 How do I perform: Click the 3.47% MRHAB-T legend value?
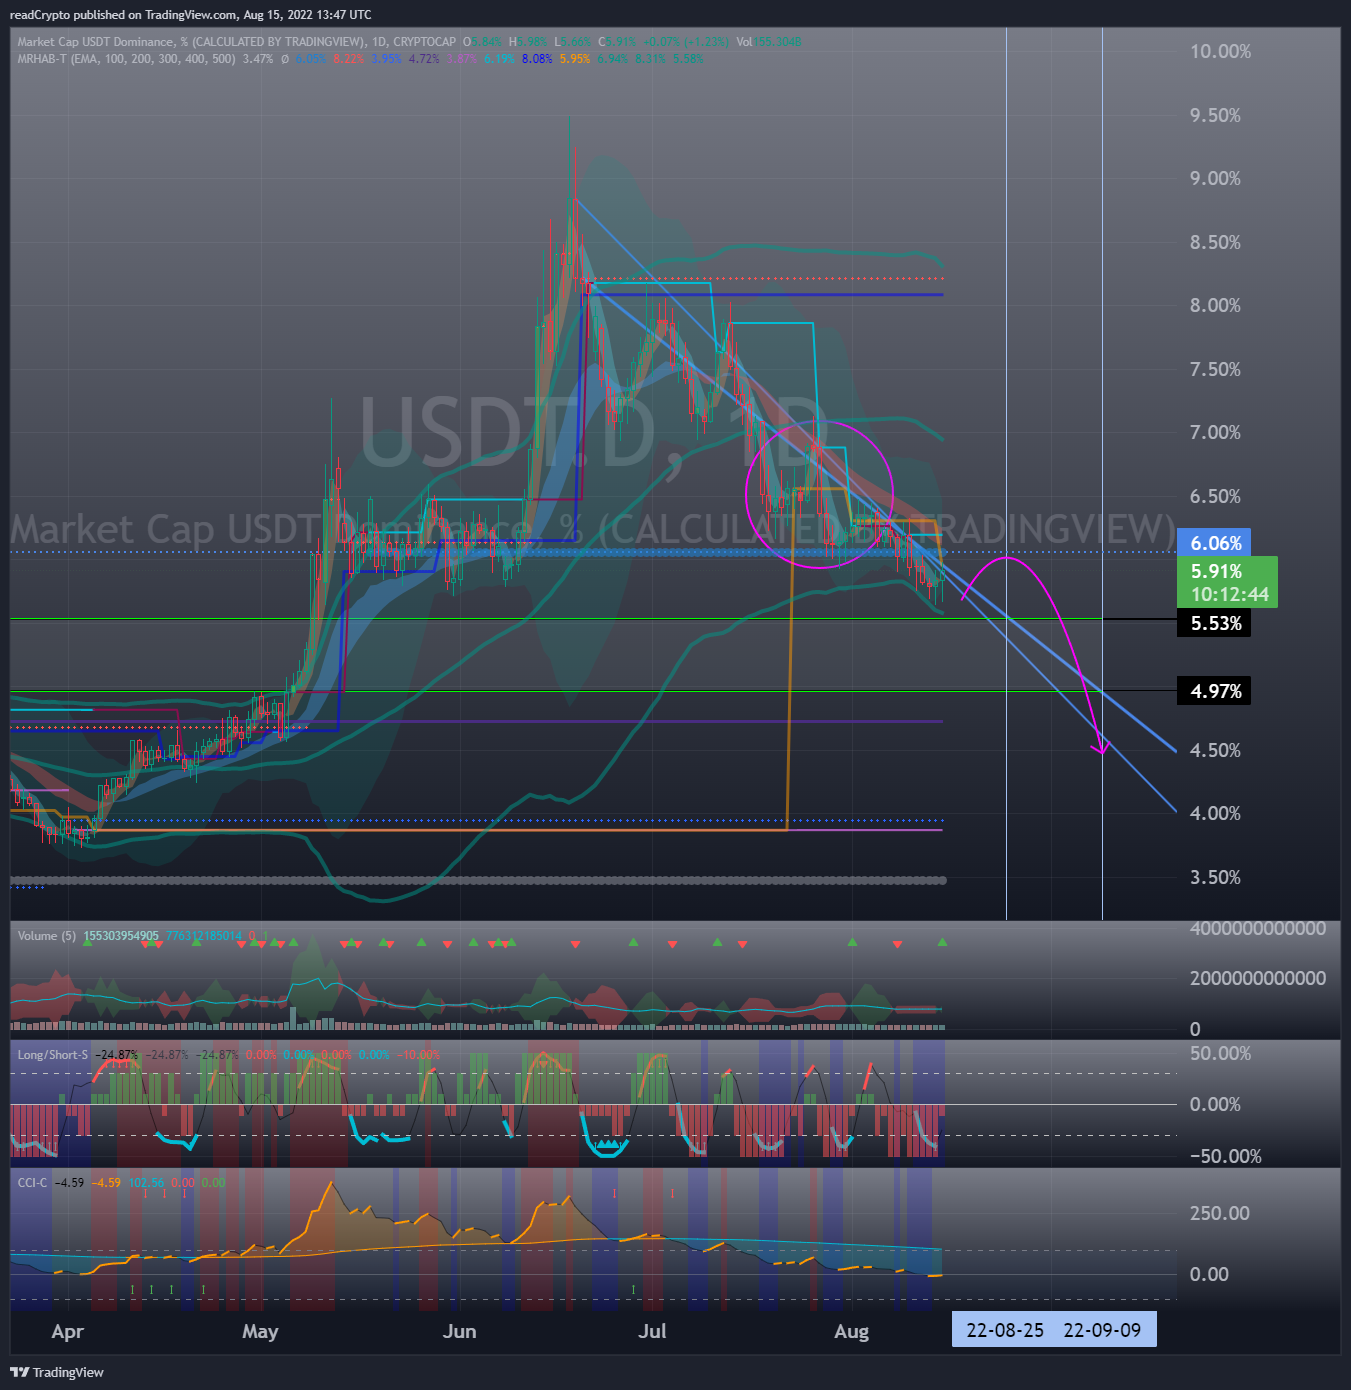pos(257,59)
